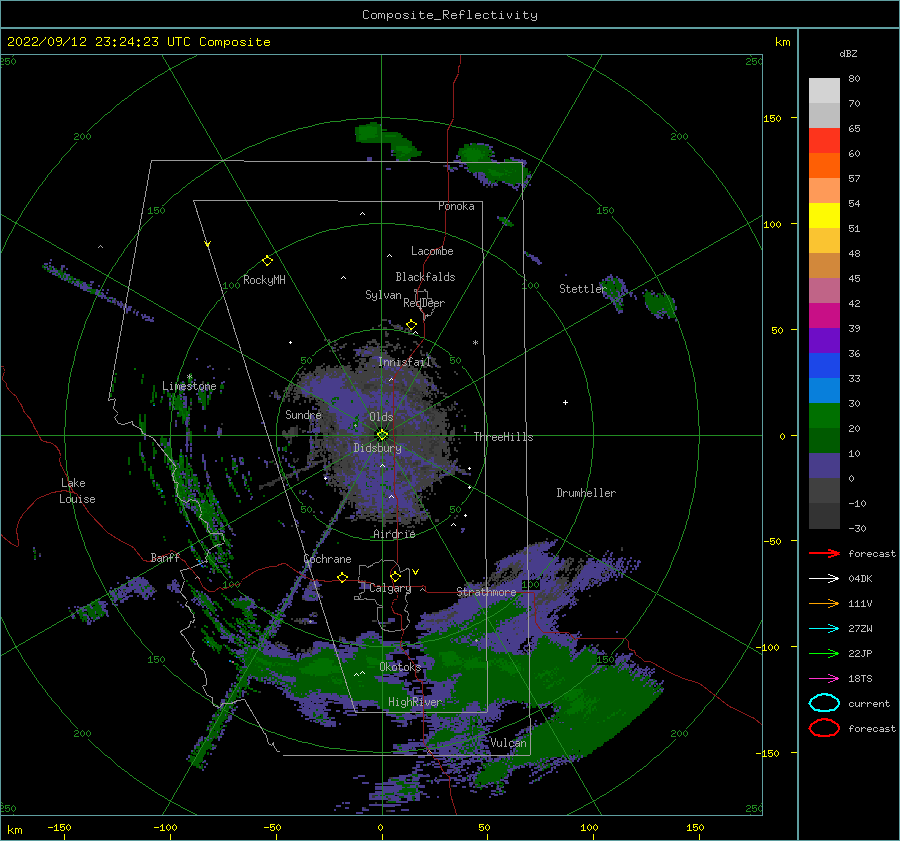Choose the magenta 18TS arrow legend icon

click(x=824, y=679)
